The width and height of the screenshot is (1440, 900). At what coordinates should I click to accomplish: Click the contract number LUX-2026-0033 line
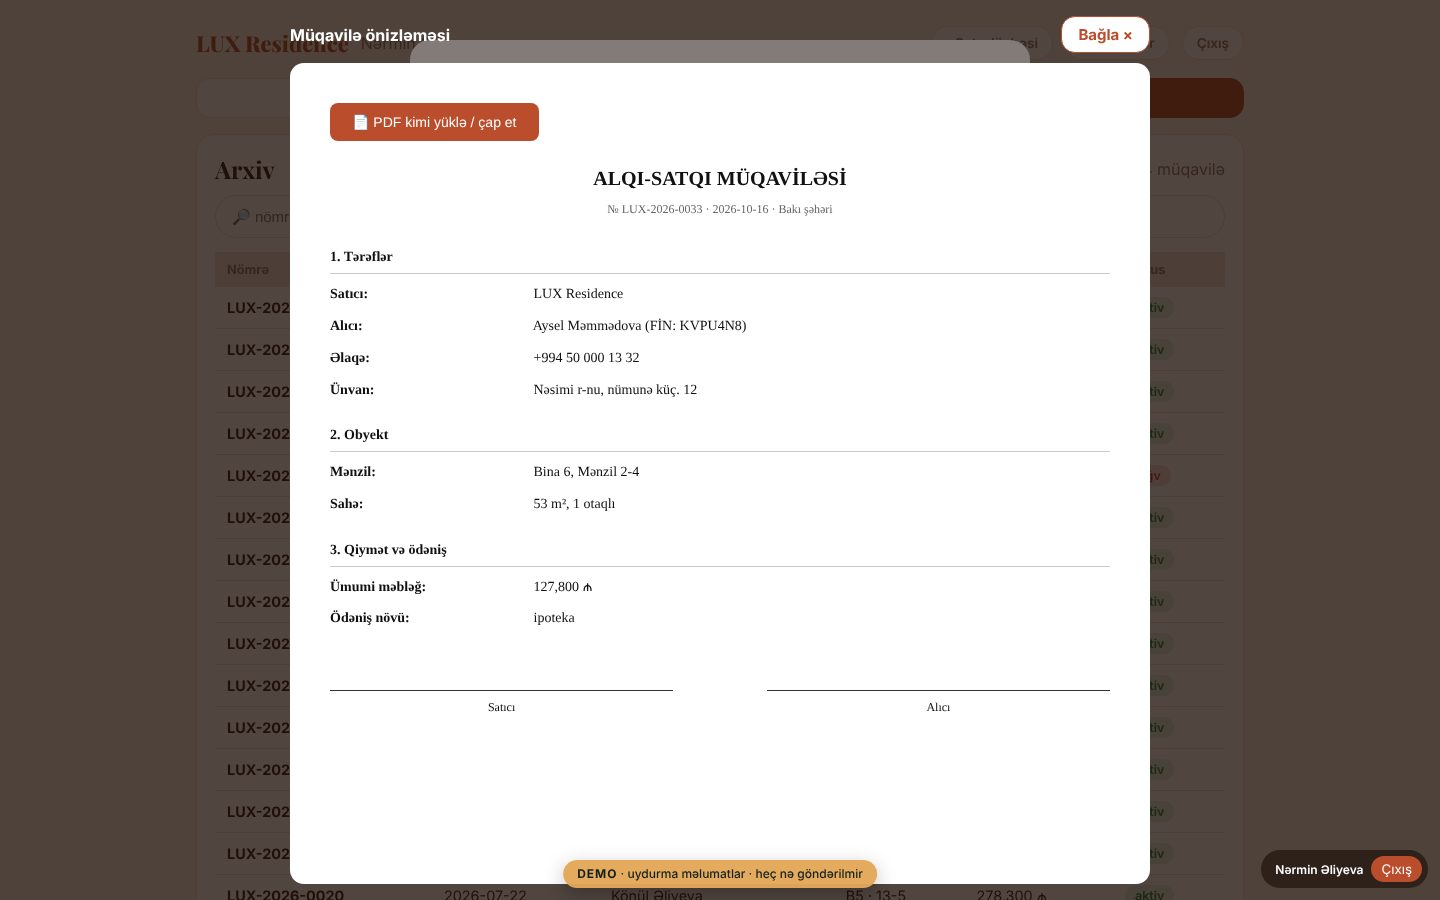click(x=720, y=209)
